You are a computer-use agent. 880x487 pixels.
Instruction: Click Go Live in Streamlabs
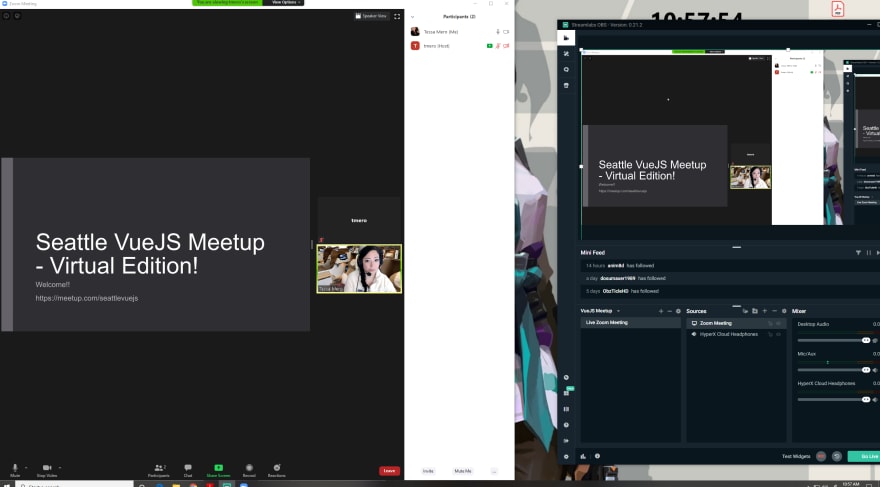tap(865, 457)
